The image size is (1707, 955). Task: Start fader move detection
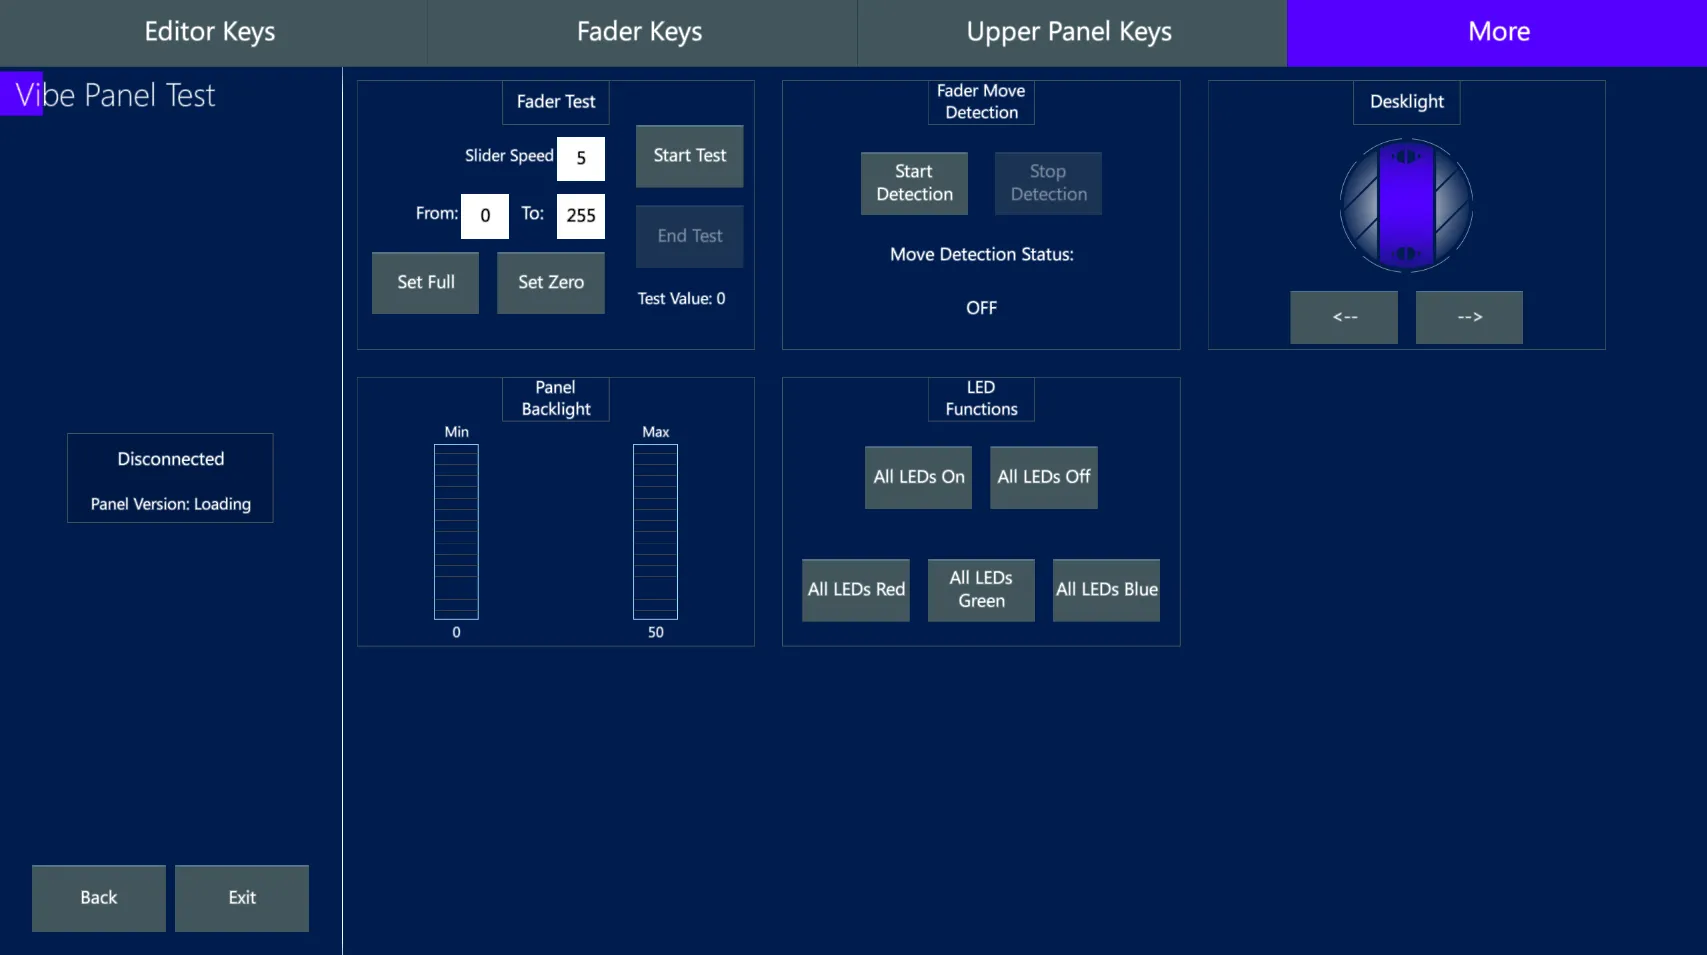point(914,183)
